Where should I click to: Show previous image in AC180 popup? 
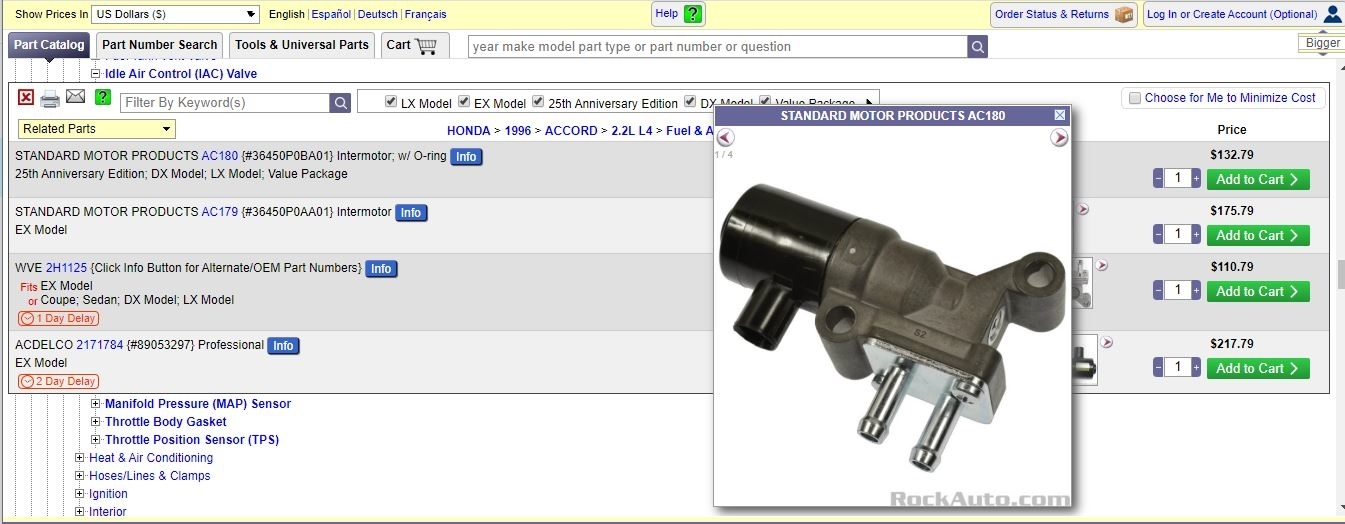(726, 138)
